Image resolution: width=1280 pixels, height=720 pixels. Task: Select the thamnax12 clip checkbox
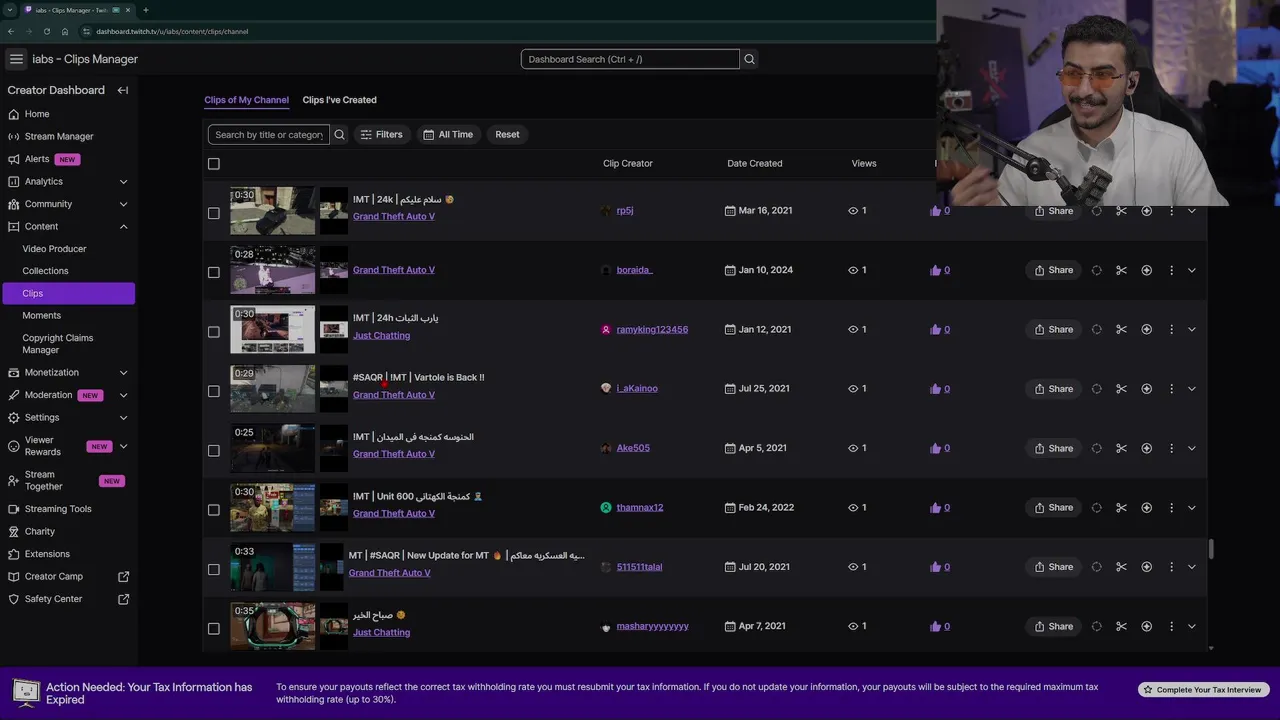[213, 510]
